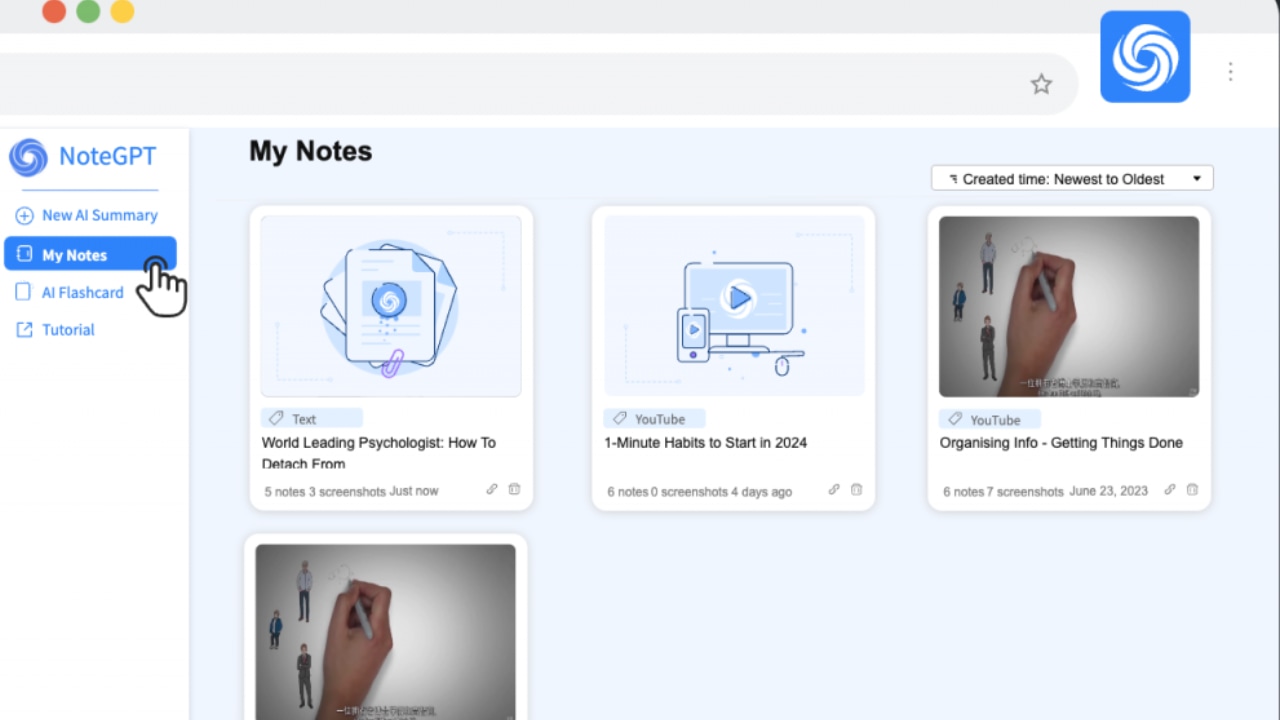Open the 1-Minute Habits to Start in 2024 title
This screenshot has height=720, width=1280.
point(705,443)
